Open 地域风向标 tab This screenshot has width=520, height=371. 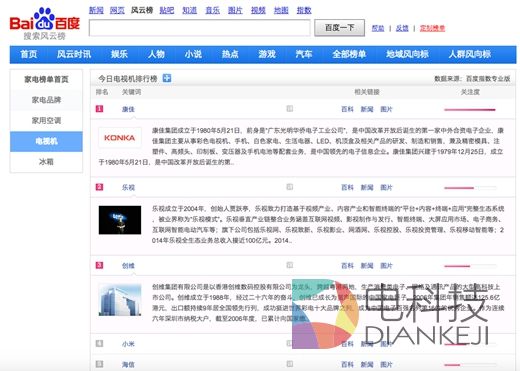point(407,54)
